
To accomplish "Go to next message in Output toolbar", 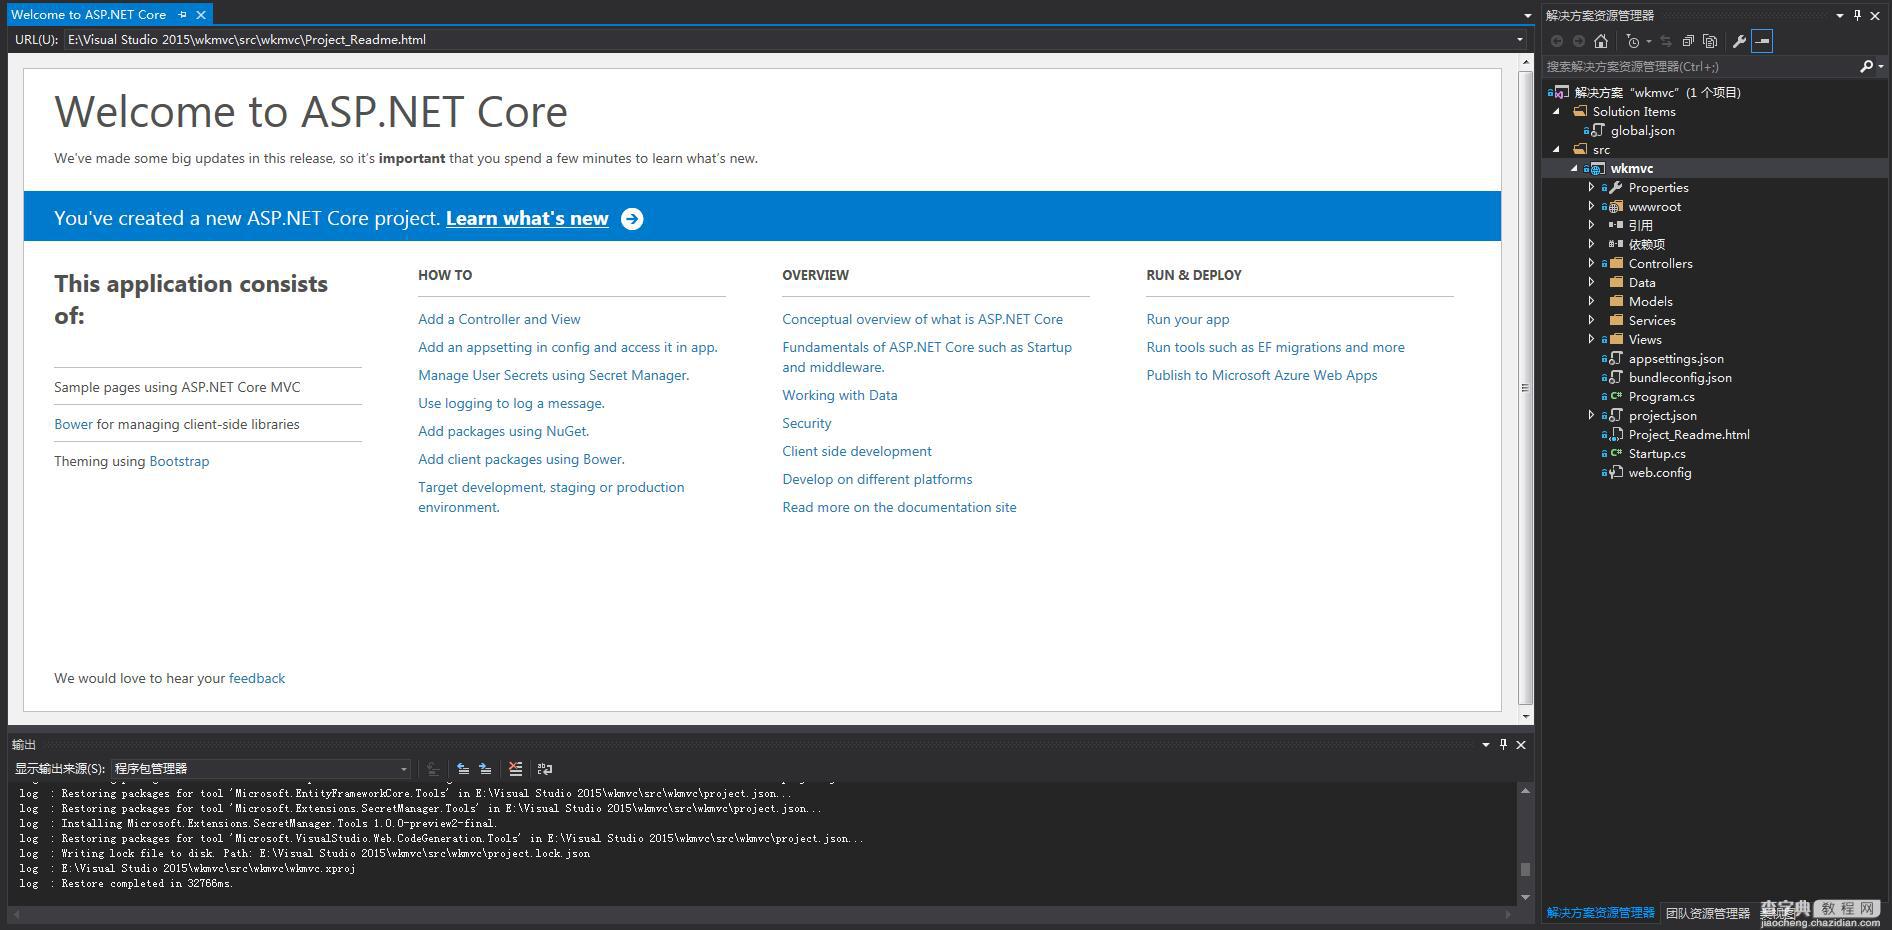I will tap(485, 769).
